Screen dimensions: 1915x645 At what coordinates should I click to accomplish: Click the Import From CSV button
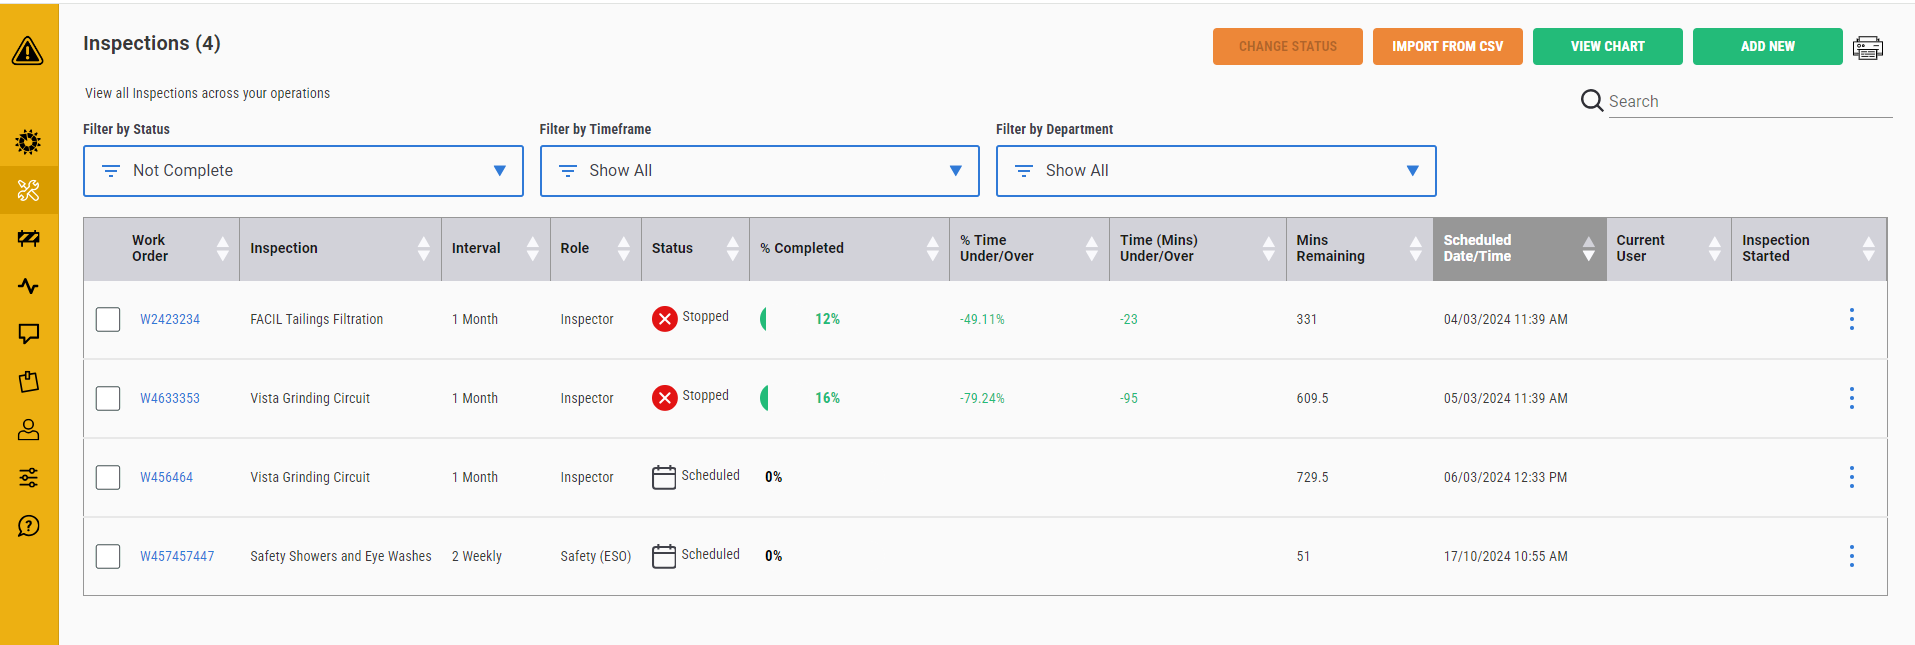(1447, 47)
